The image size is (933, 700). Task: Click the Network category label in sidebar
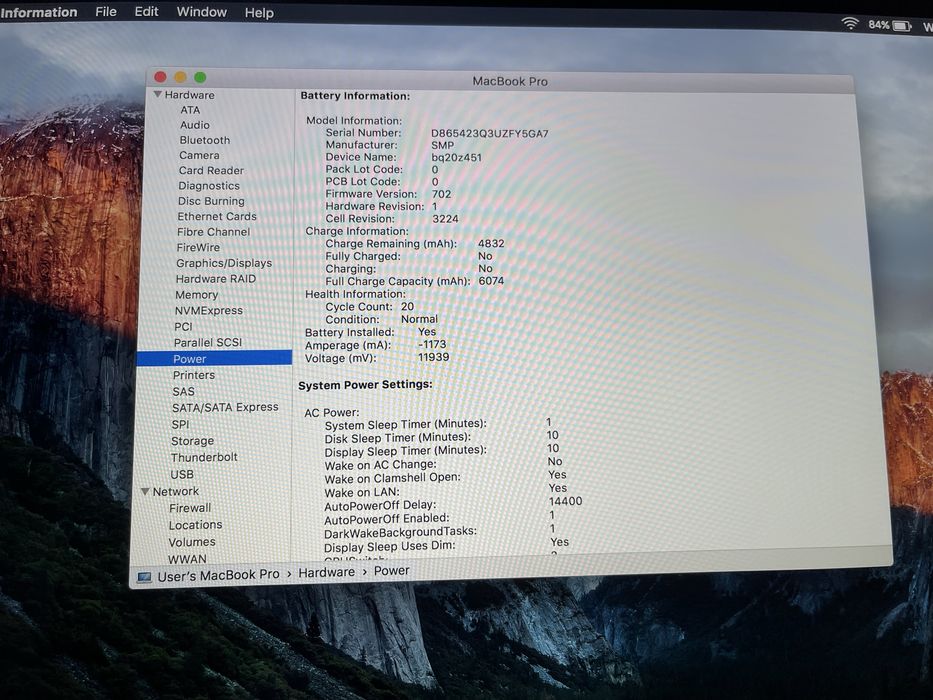(x=176, y=492)
